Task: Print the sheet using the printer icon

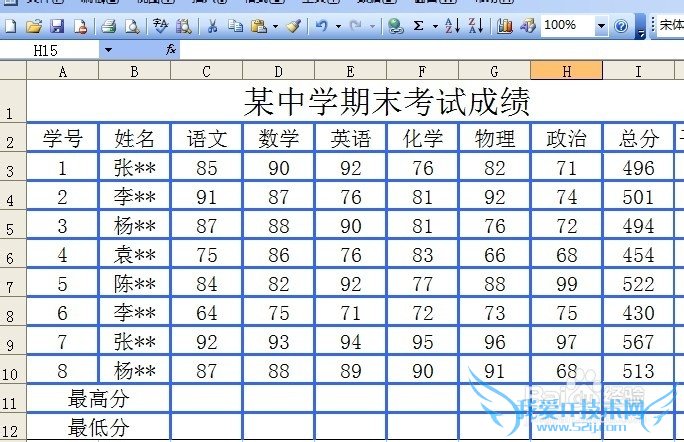Action: click(108, 27)
